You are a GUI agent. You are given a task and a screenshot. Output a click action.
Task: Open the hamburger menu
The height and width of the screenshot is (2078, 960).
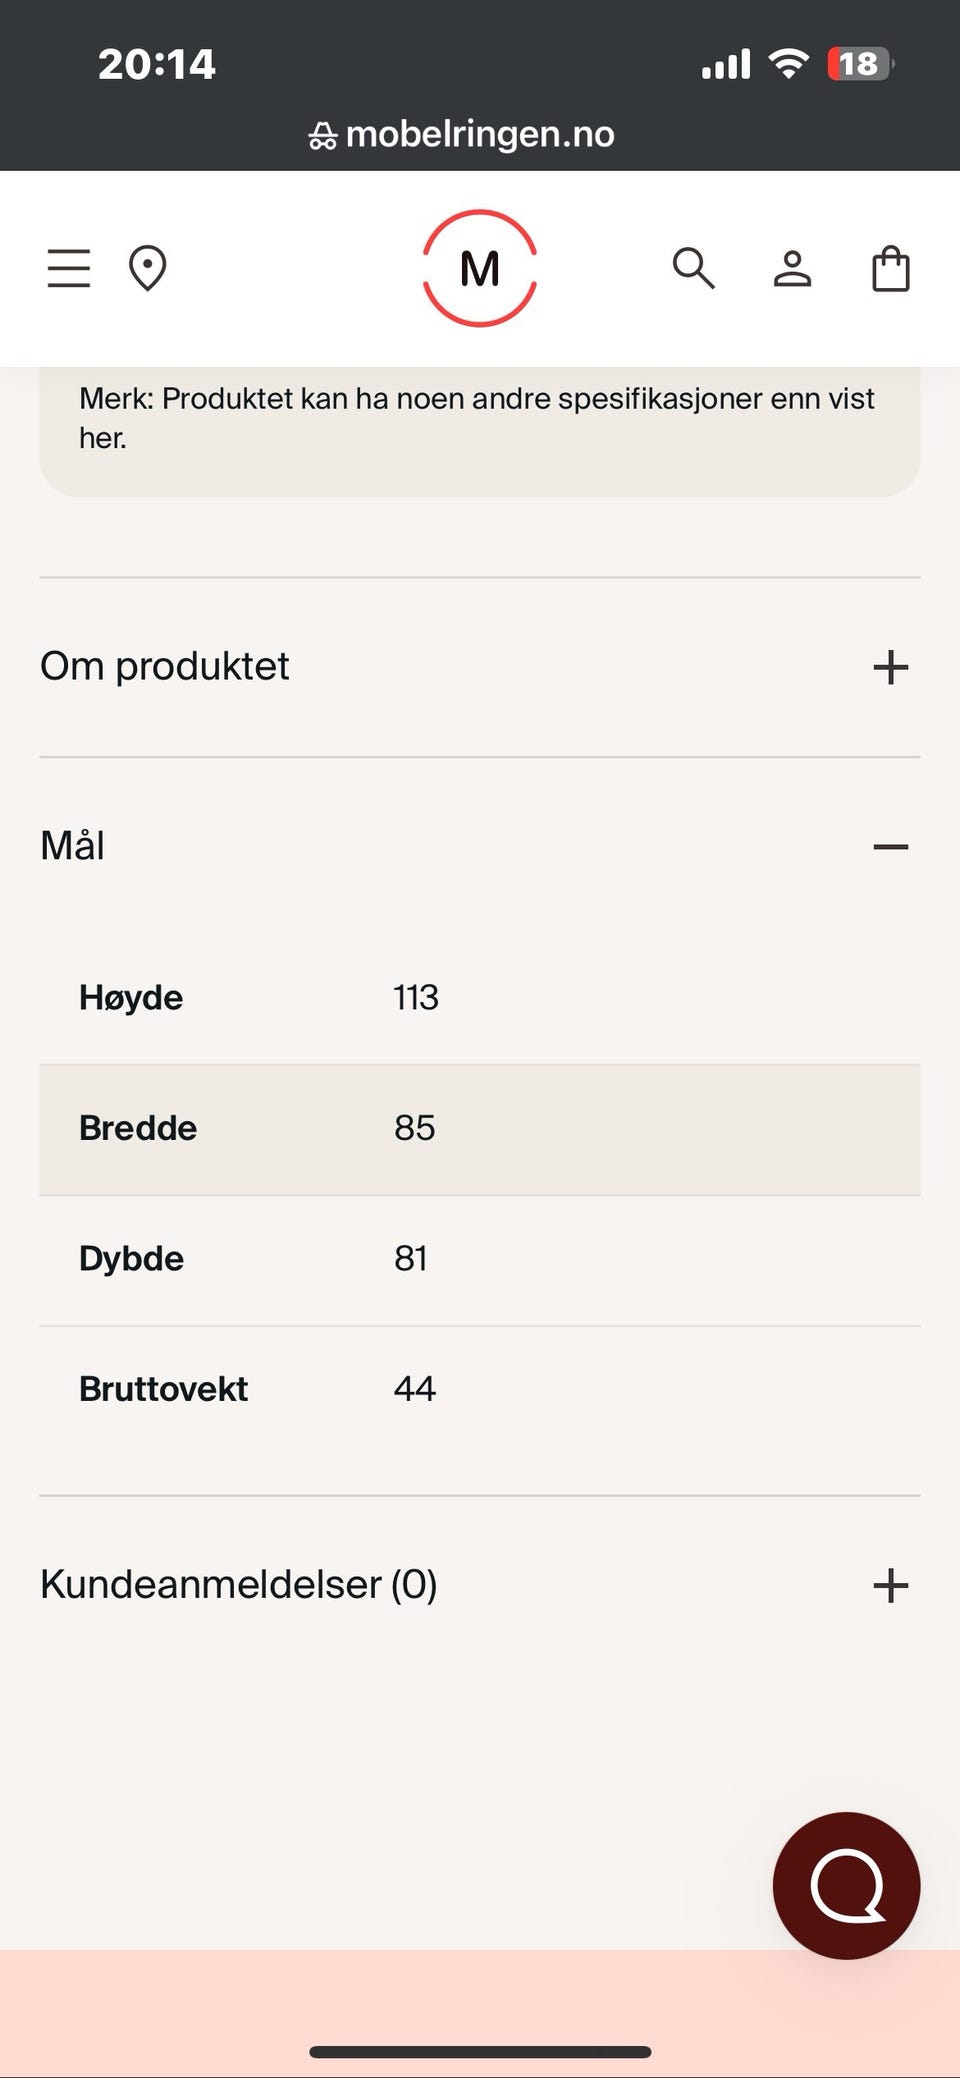[x=69, y=268]
